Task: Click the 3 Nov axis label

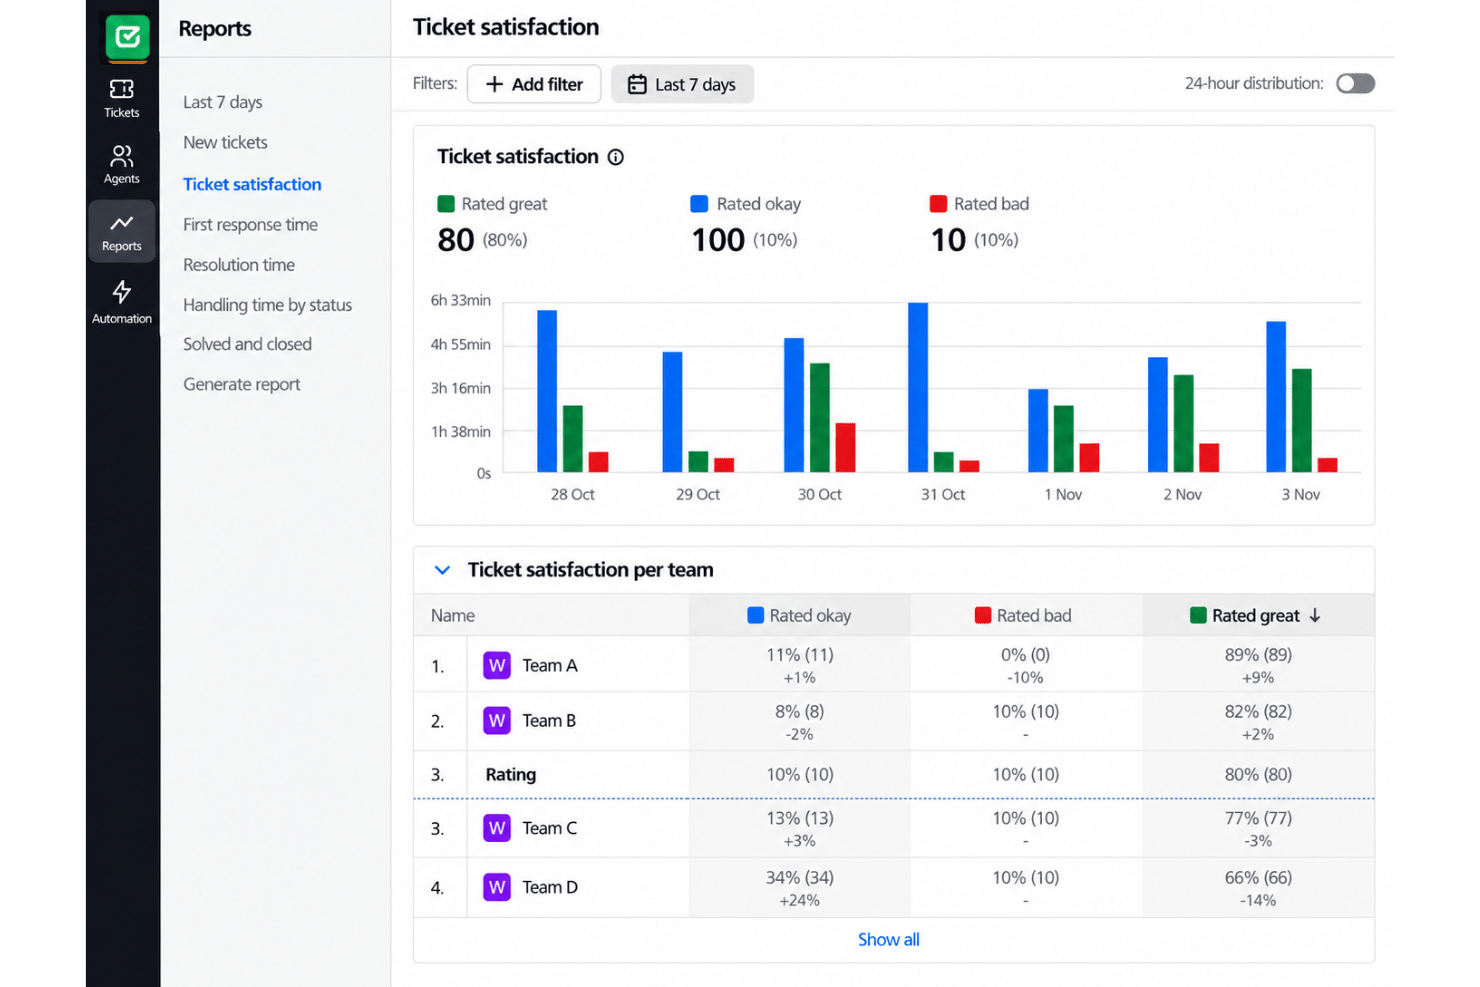Action: coord(1301,495)
